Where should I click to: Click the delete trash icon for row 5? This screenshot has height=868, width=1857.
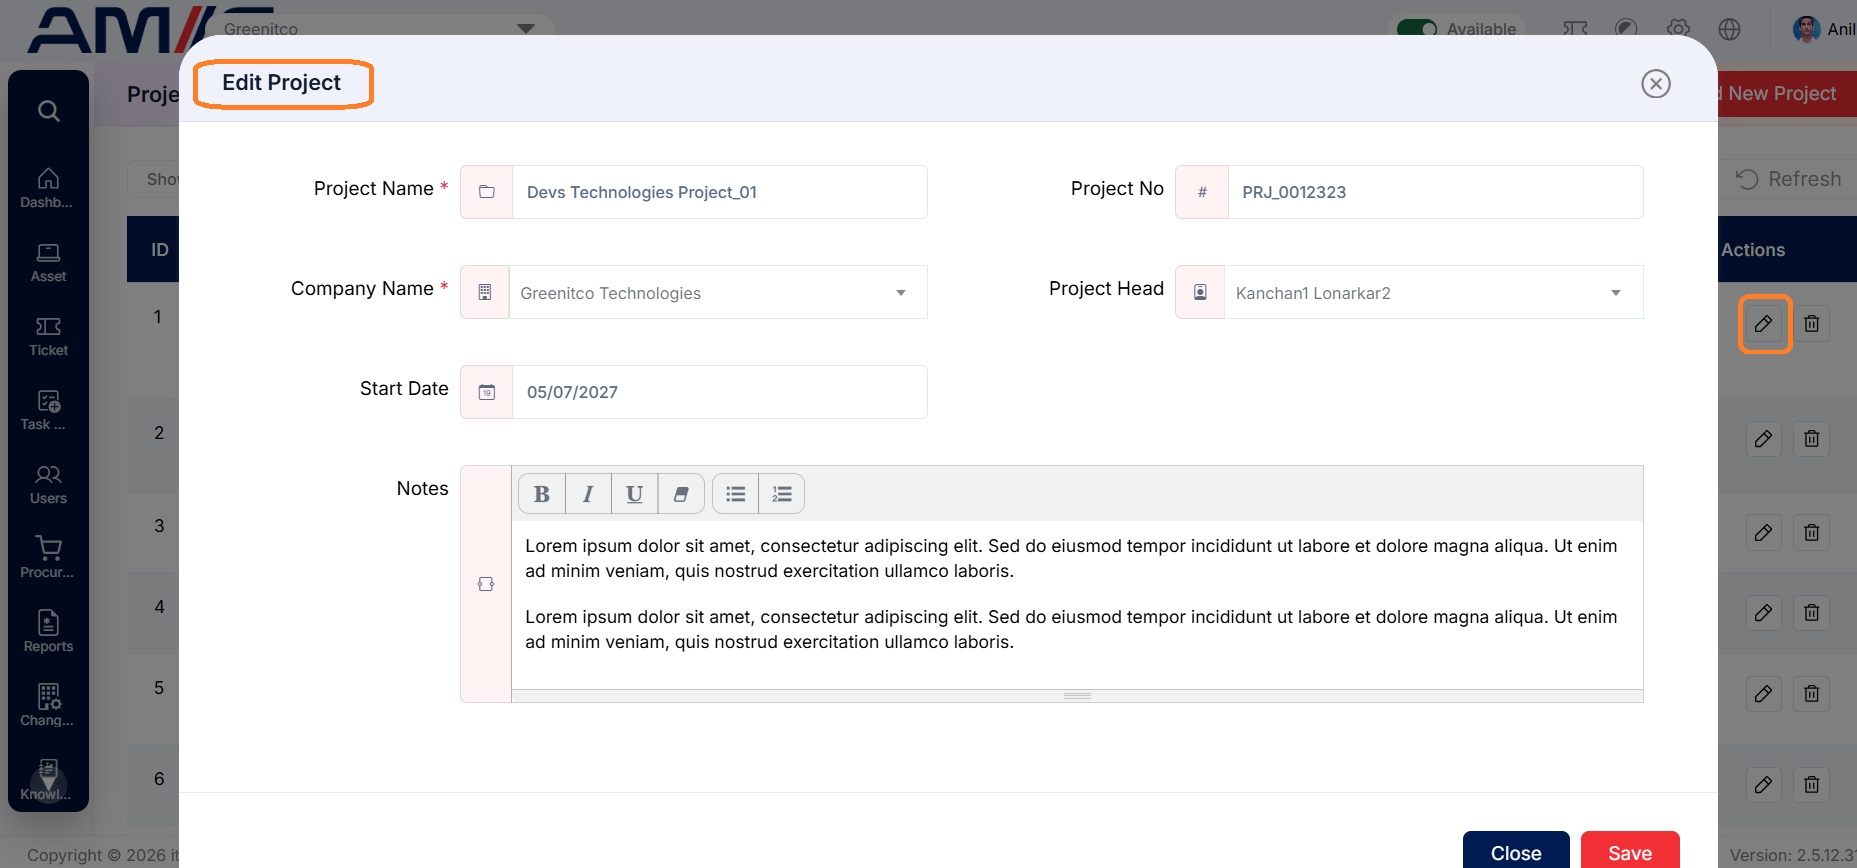tap(1811, 694)
